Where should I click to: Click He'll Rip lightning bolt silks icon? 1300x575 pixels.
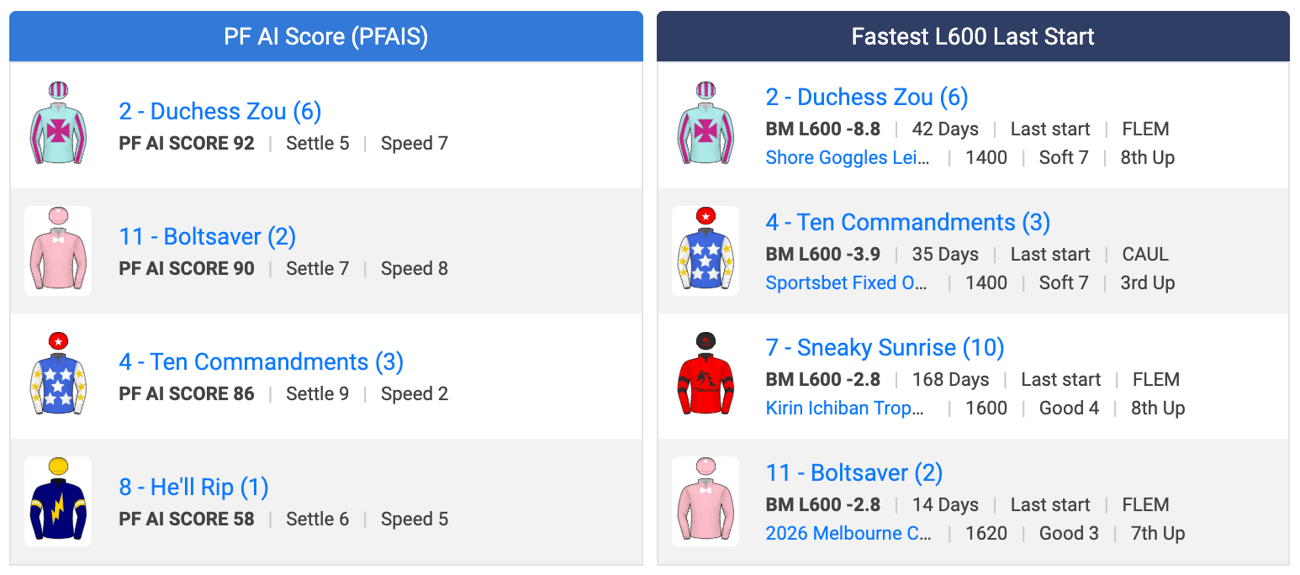(x=58, y=501)
